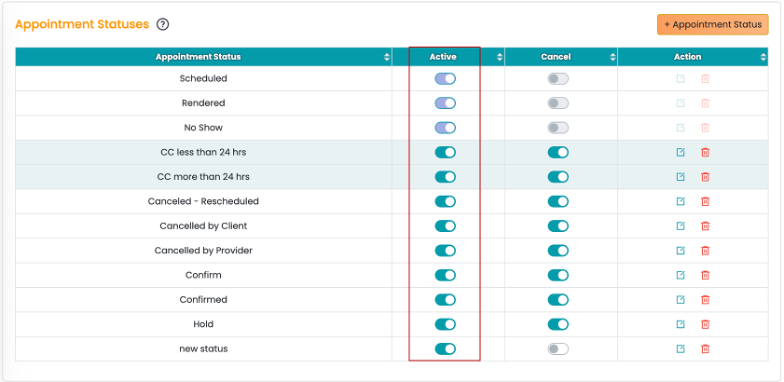Select the 'Confirmed' status name cell
This screenshot has width=784, height=382.
(x=204, y=299)
